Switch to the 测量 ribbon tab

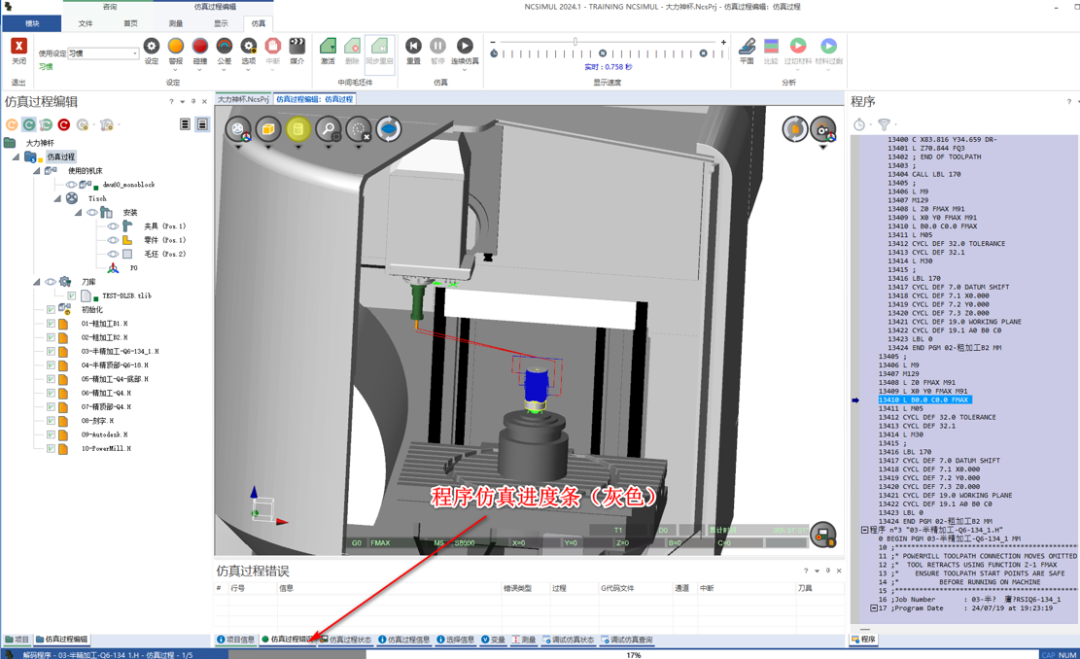[176, 23]
